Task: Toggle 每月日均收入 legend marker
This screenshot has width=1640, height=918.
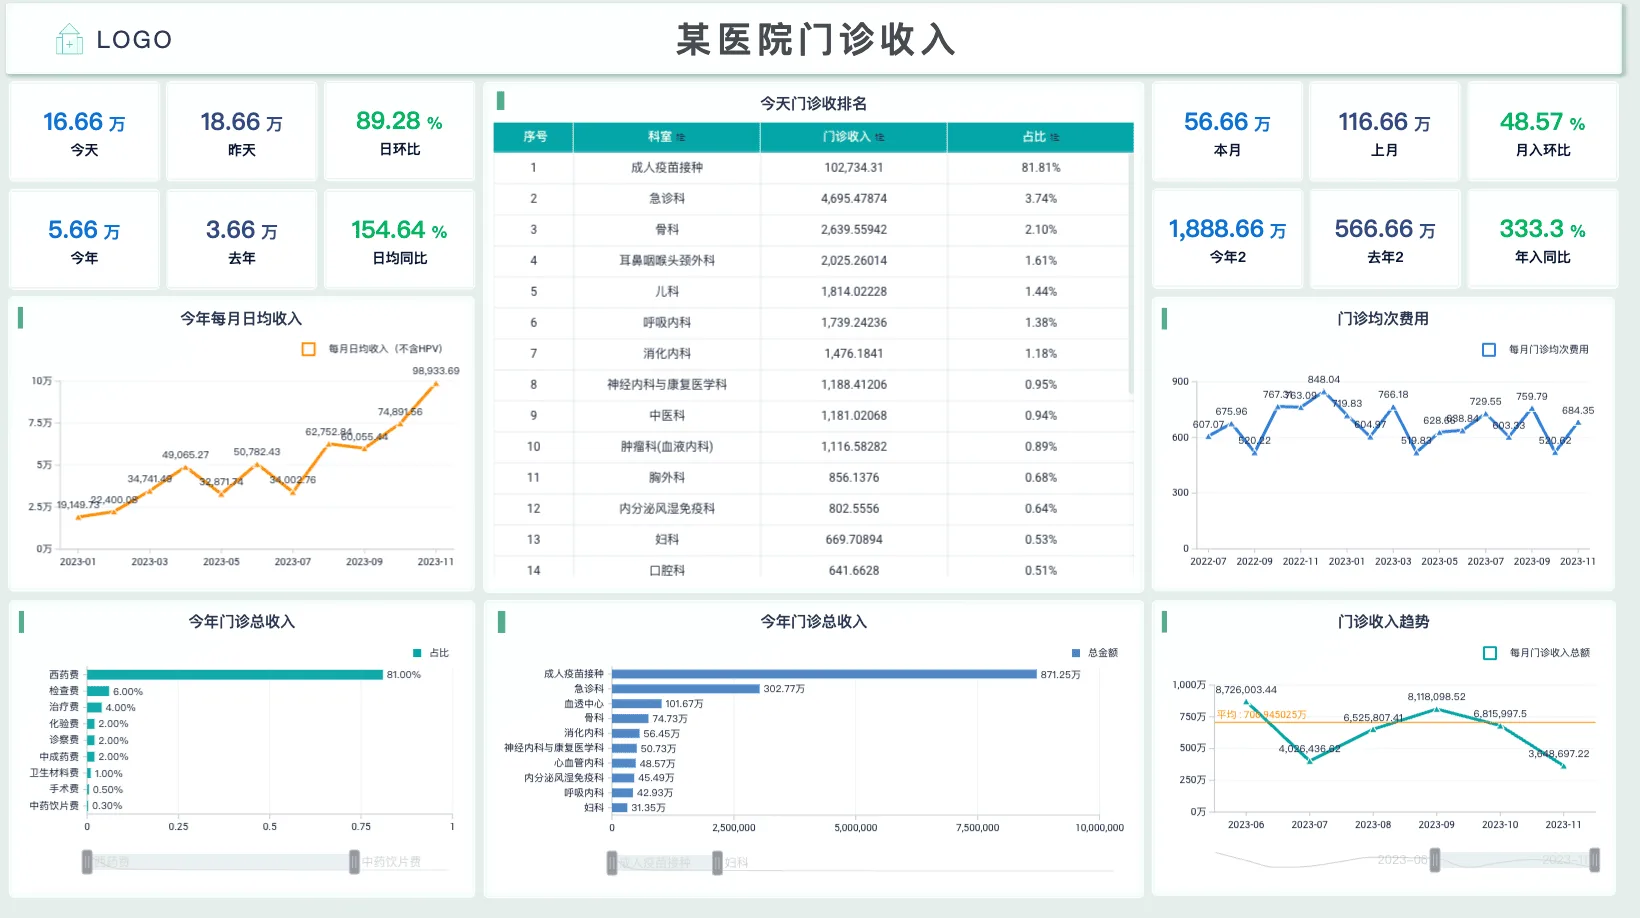Action: coord(309,349)
